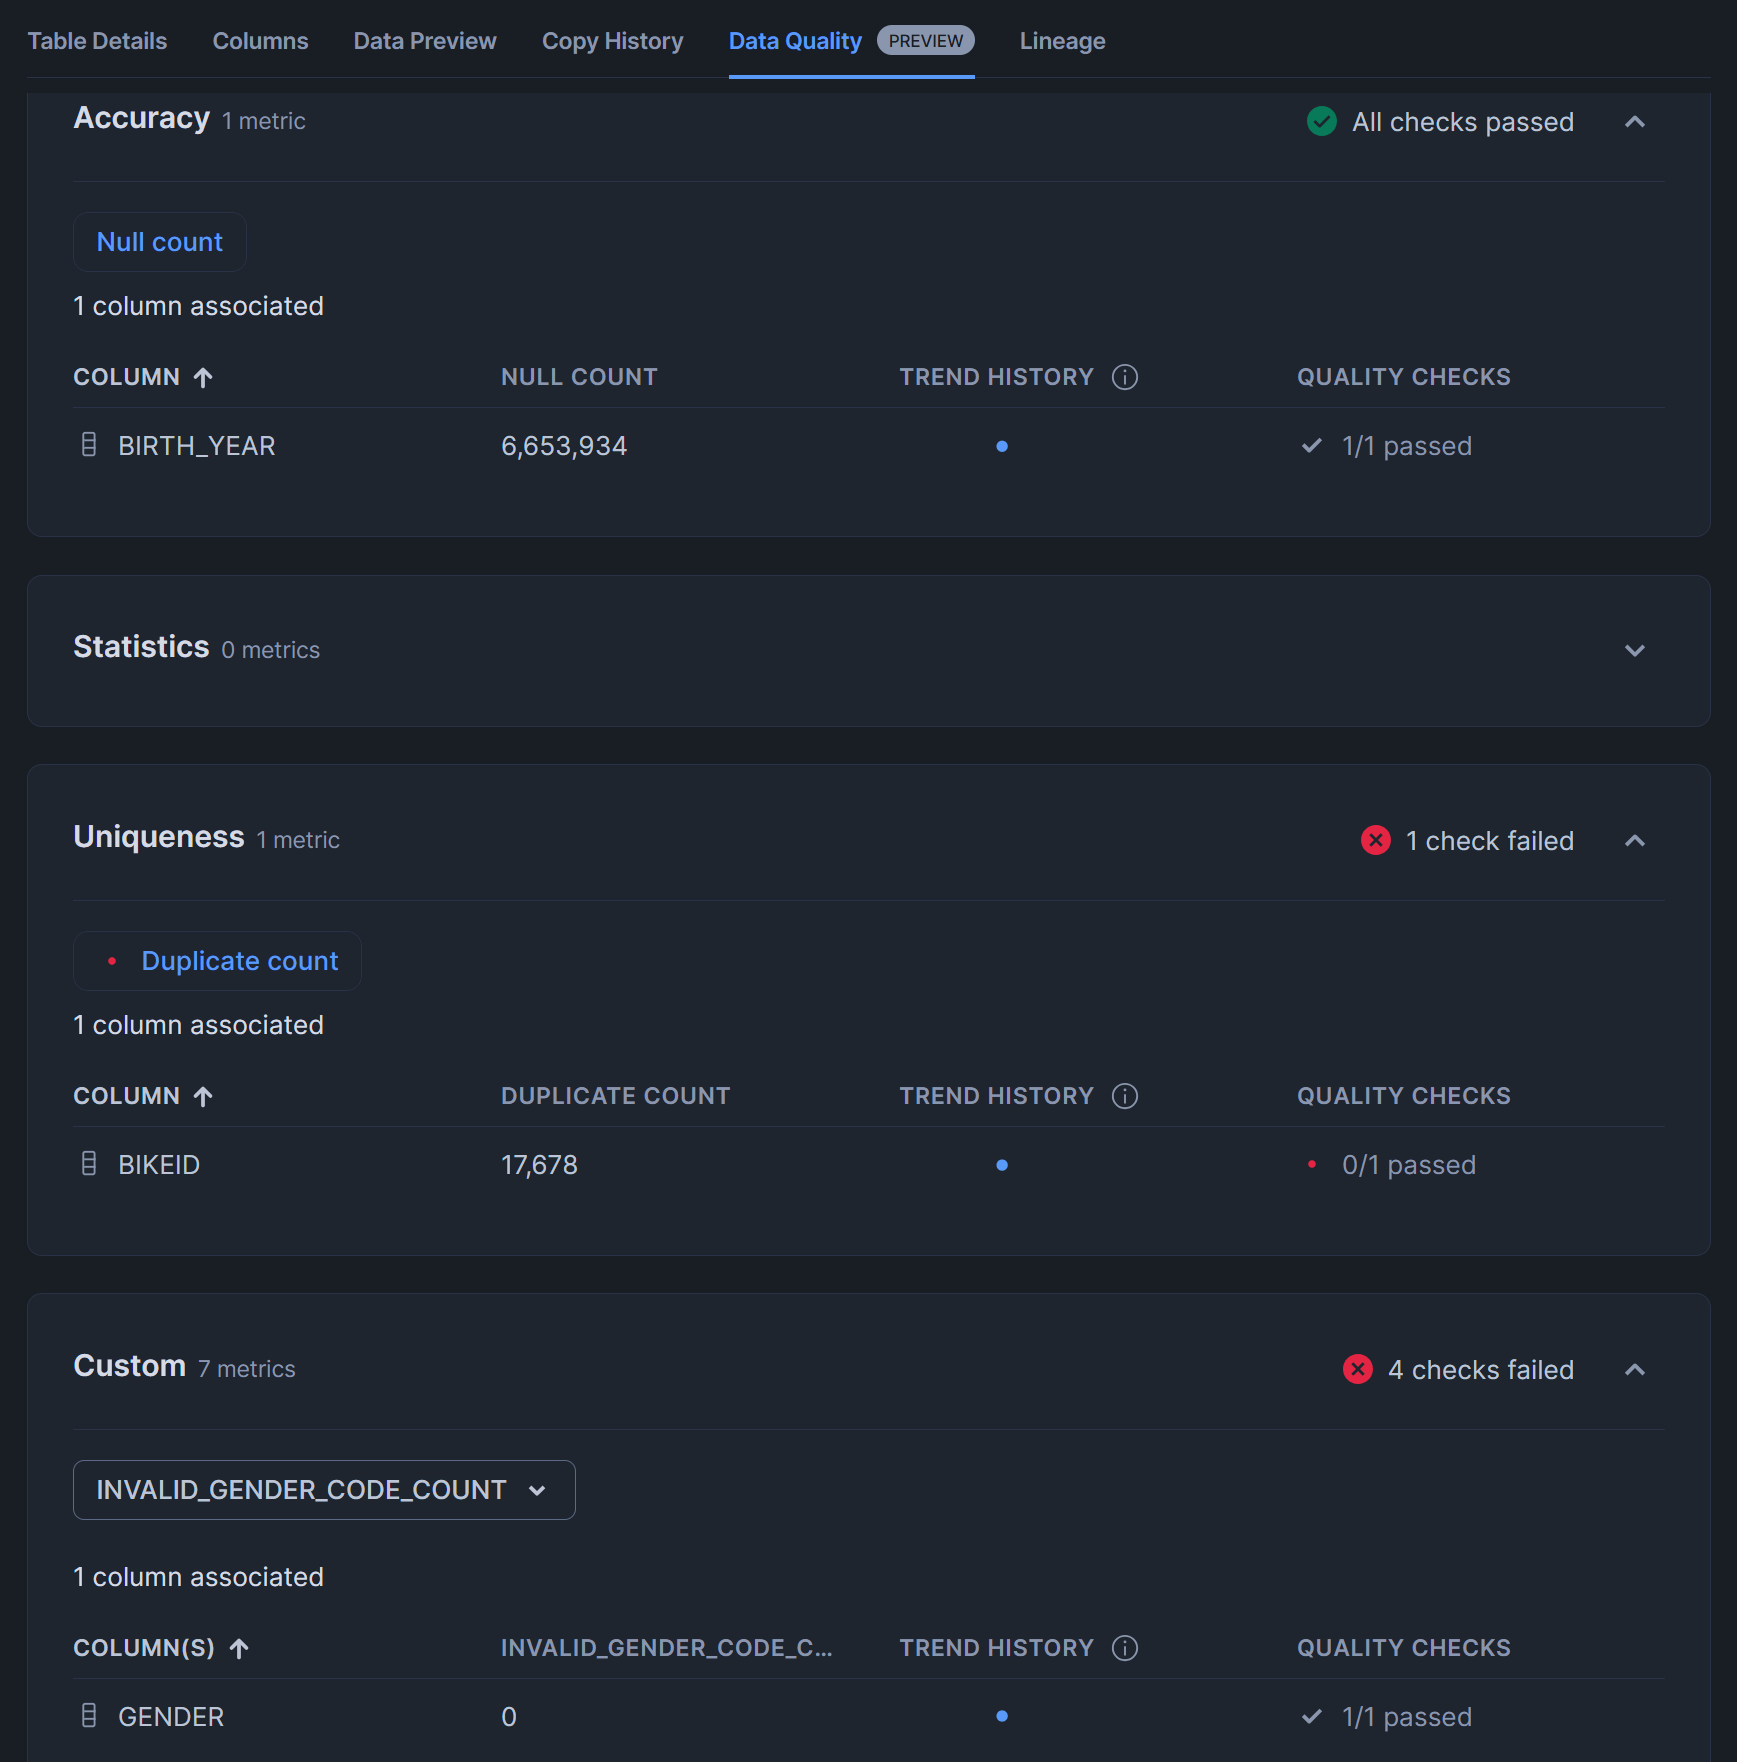This screenshot has width=1737, height=1762.
Task: Click GENDER trend history dot
Action: pos(1002,1716)
